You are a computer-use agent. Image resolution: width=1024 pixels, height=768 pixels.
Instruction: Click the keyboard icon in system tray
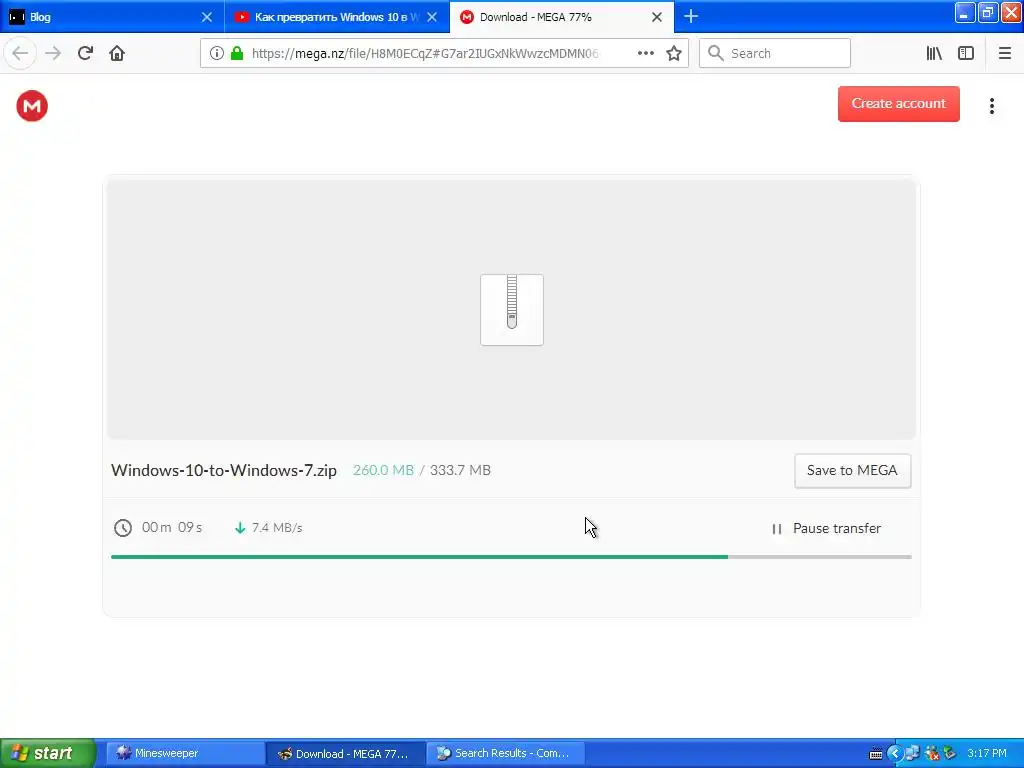[x=876, y=754]
